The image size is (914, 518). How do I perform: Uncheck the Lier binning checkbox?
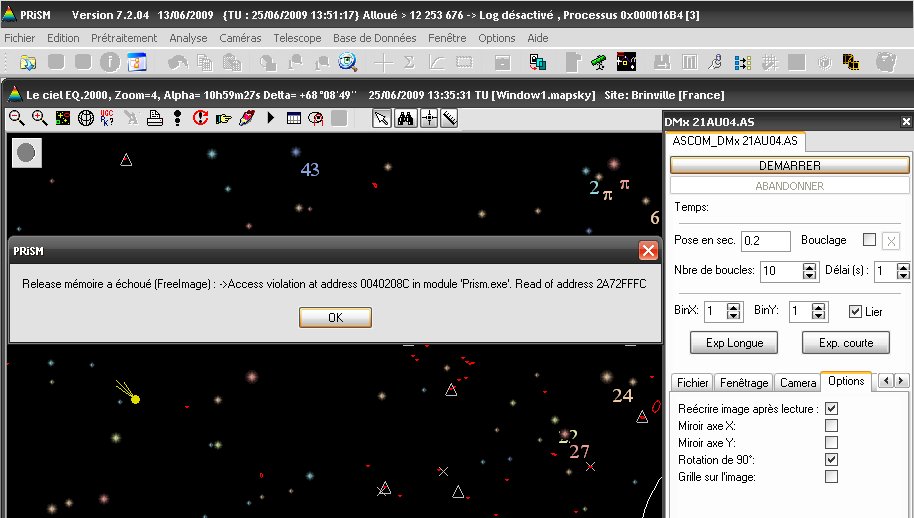pos(855,311)
